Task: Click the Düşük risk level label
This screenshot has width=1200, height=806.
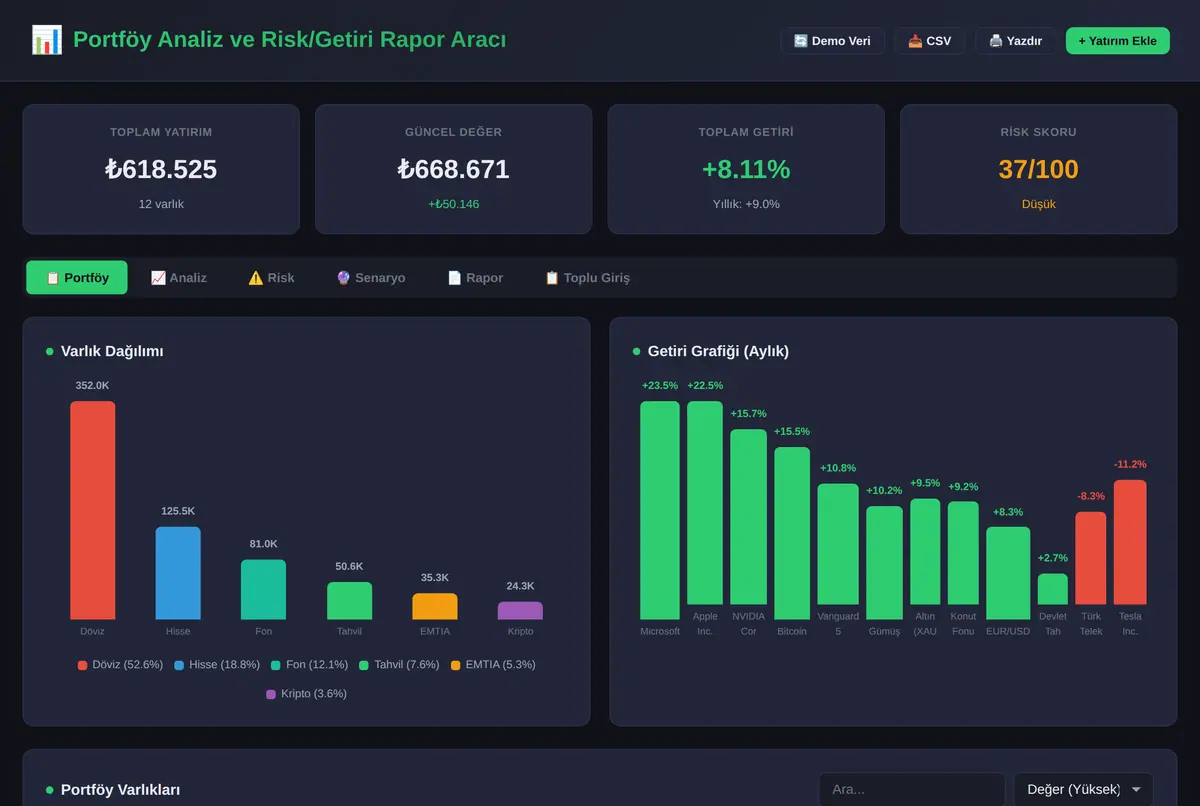Action: coord(1039,204)
